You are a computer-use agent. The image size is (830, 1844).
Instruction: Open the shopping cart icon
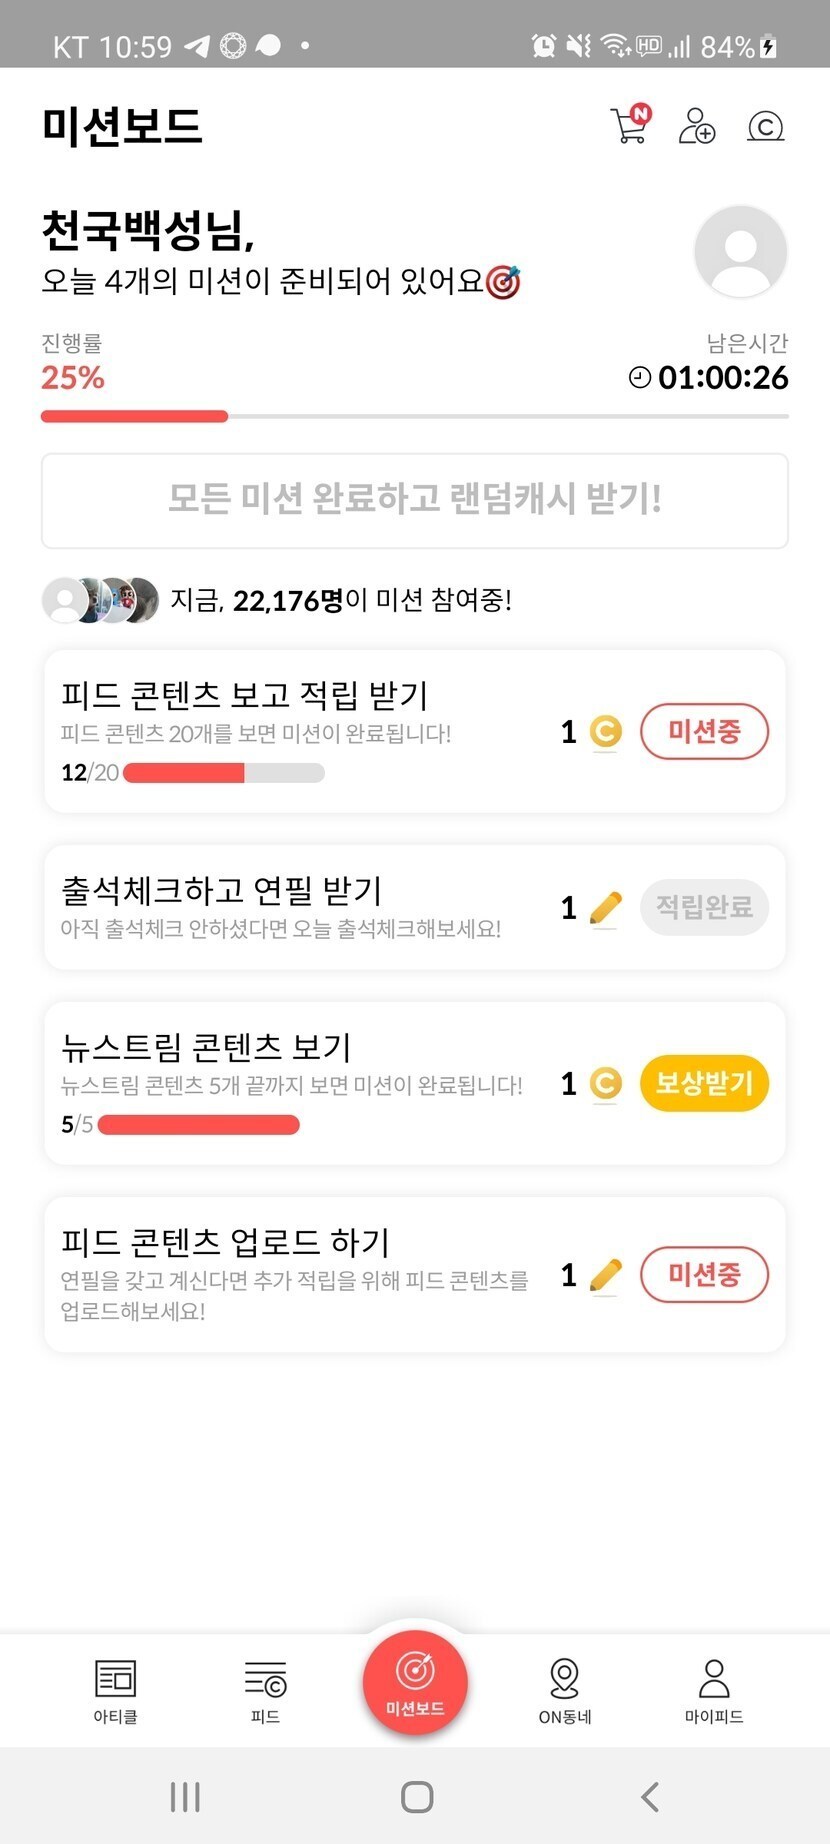pos(630,126)
